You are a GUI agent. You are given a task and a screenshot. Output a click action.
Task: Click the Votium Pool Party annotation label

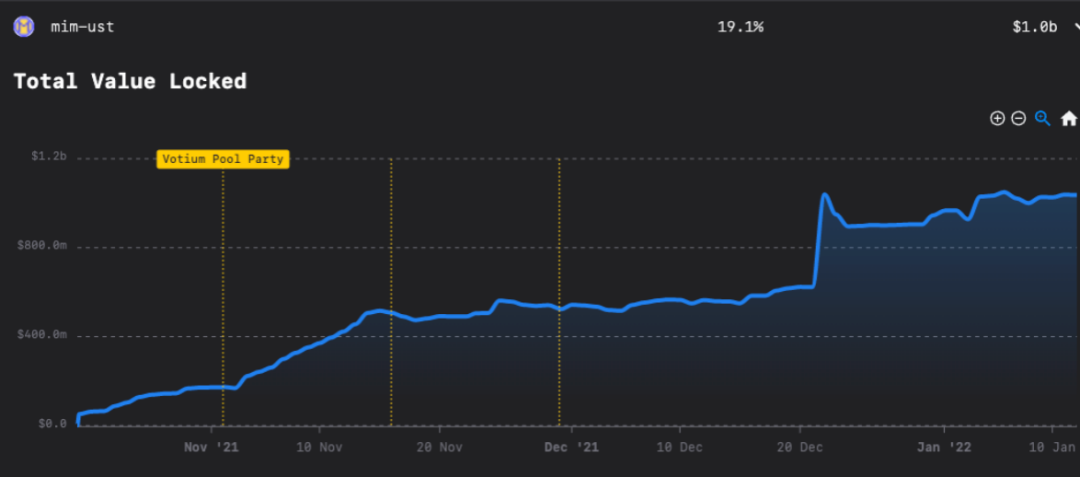coord(223,159)
